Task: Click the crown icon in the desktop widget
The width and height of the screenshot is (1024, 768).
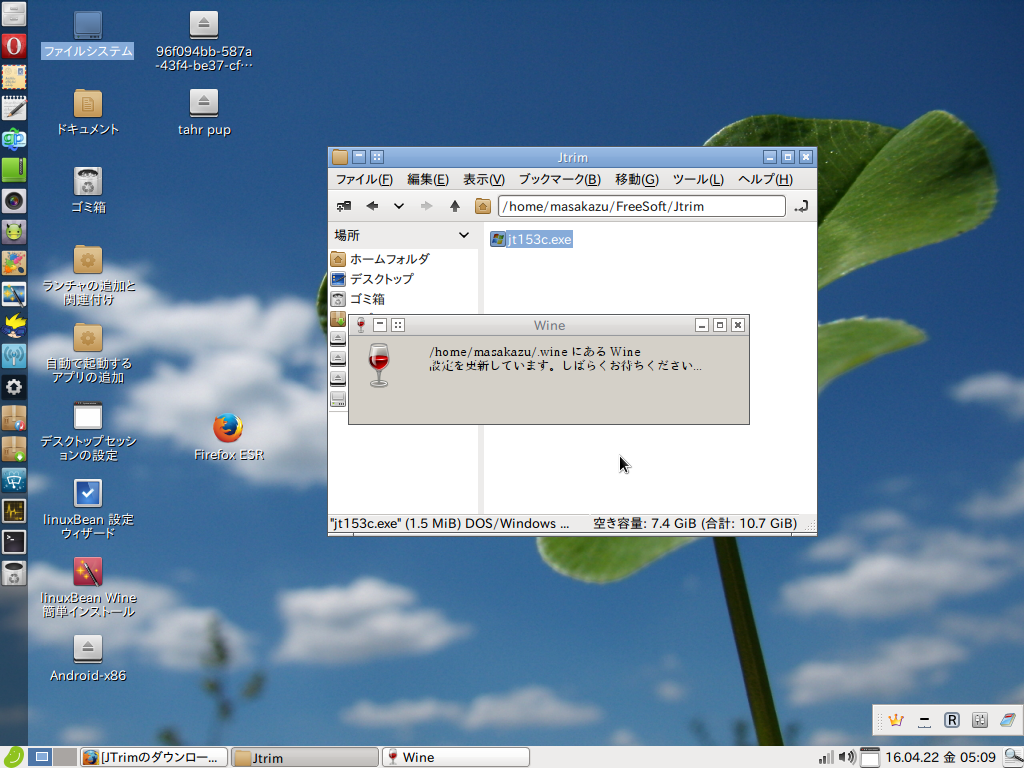Action: point(897,719)
